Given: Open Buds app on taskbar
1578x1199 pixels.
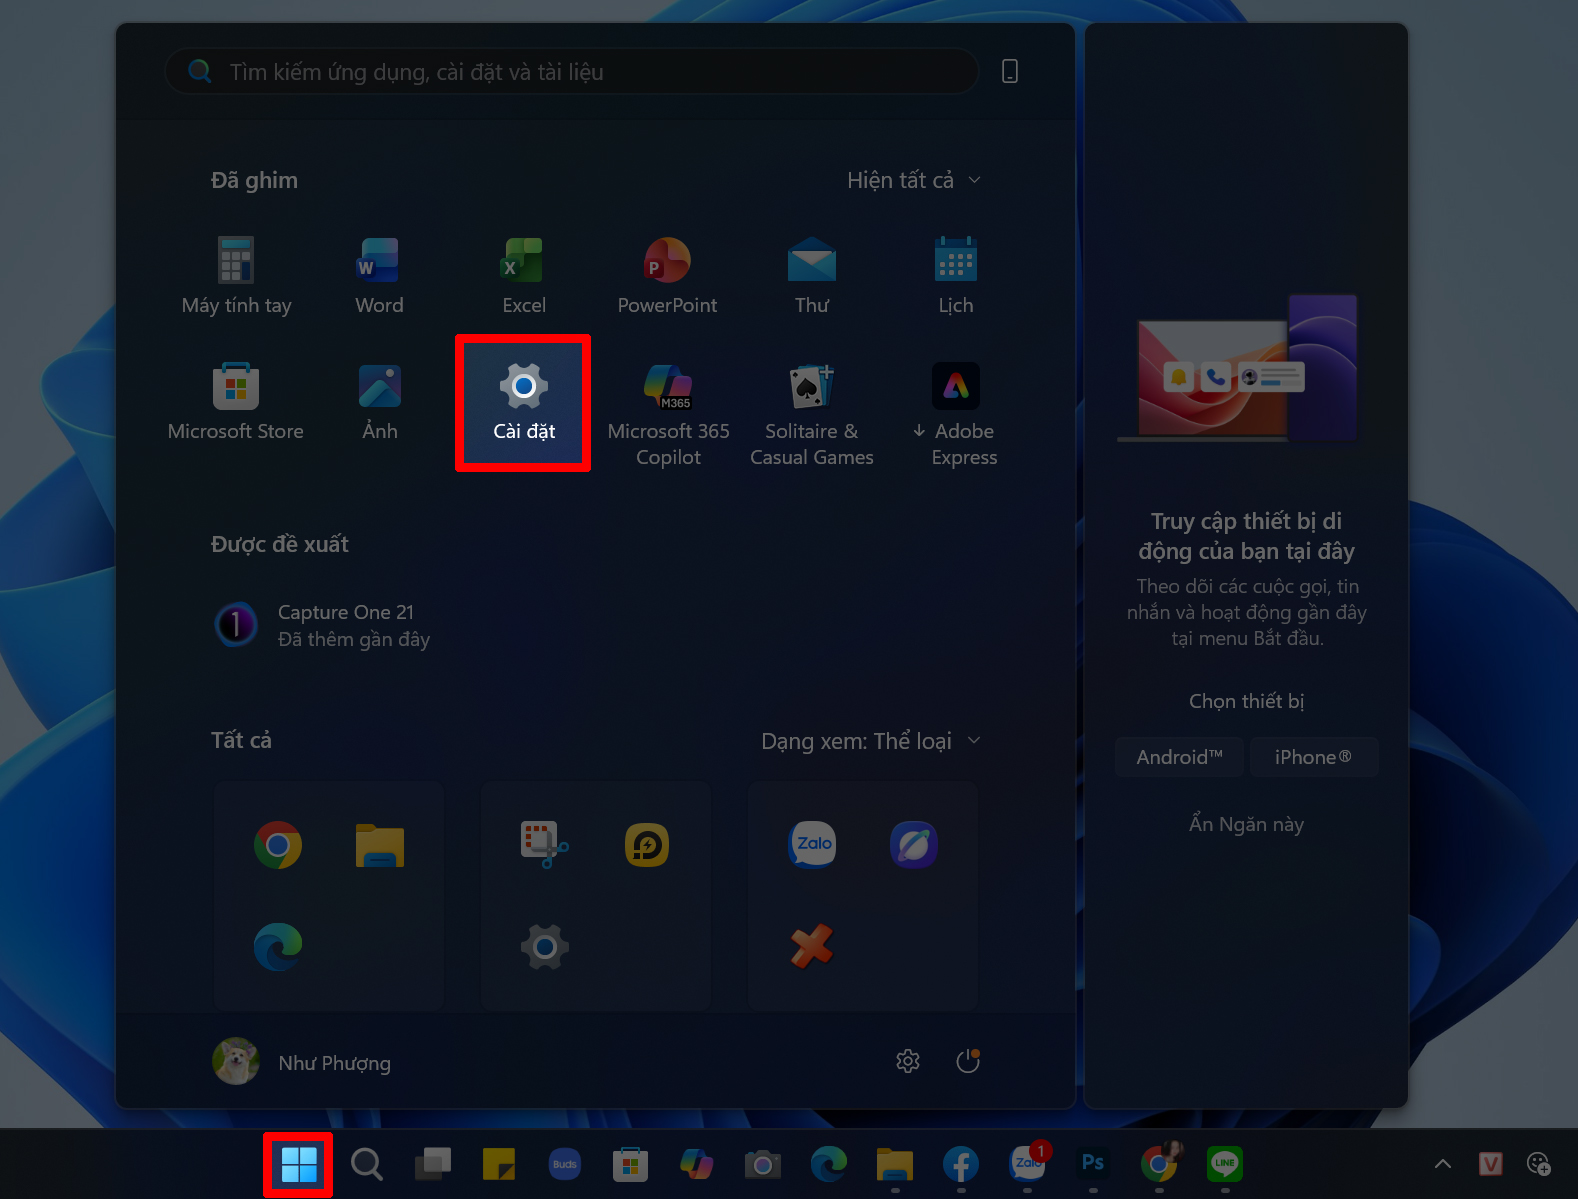Looking at the screenshot, I should (565, 1164).
